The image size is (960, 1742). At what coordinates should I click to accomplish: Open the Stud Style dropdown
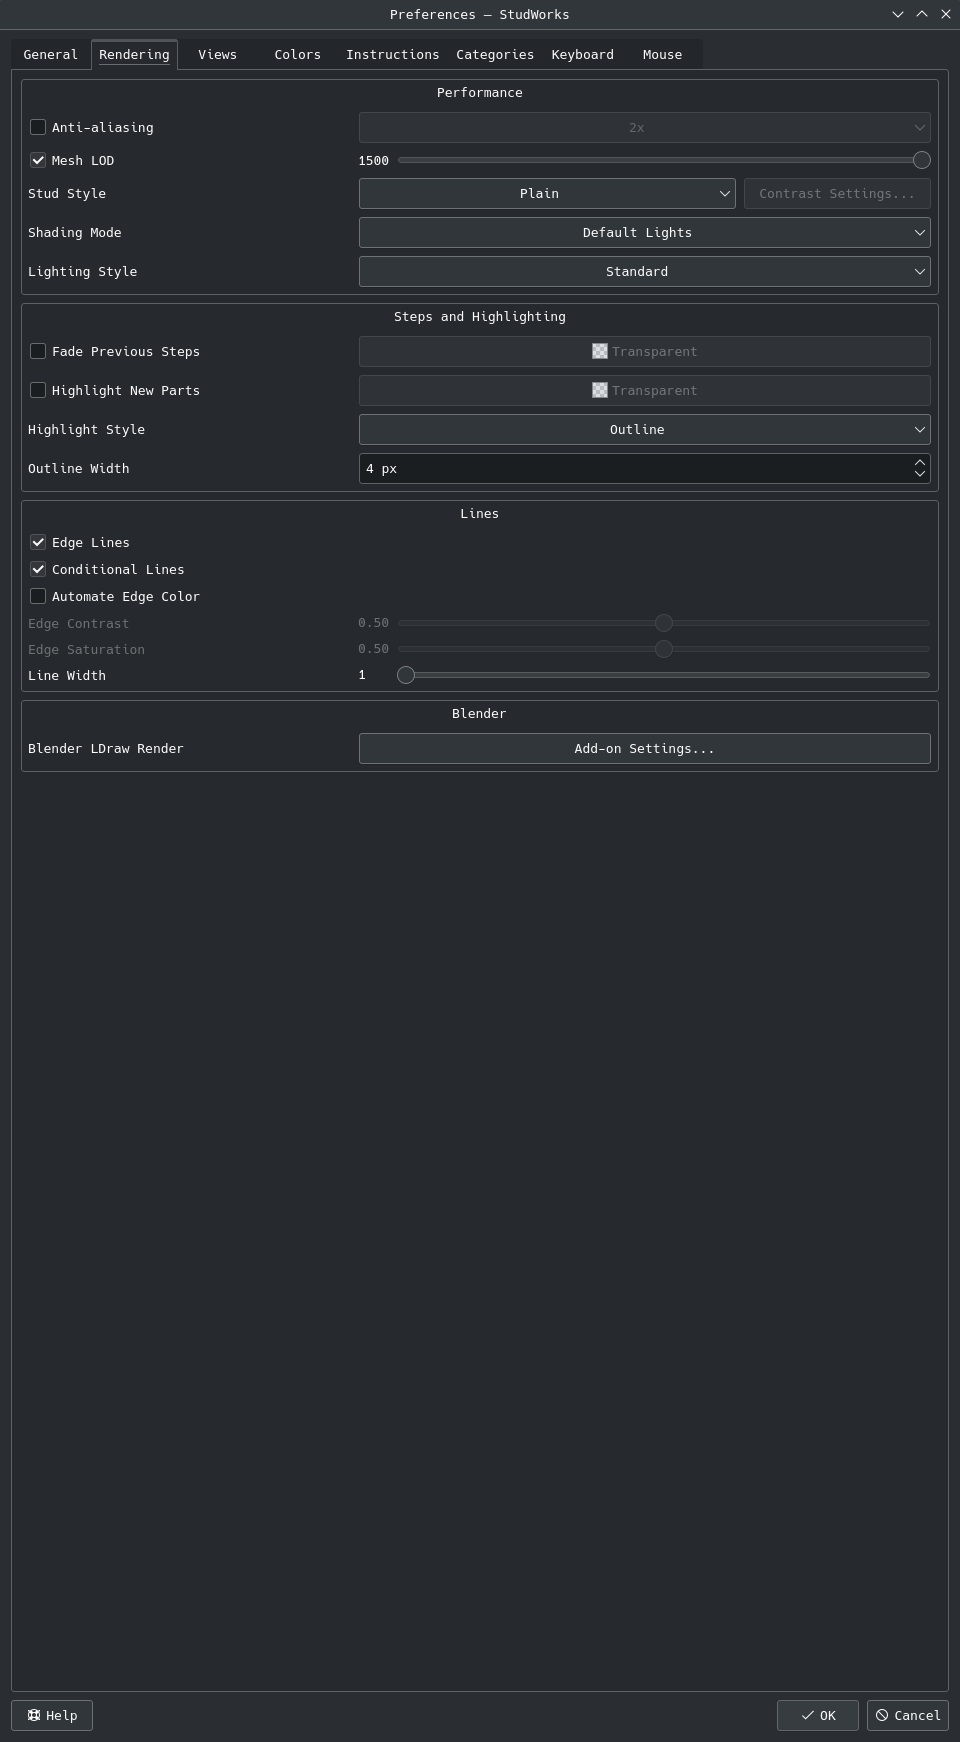(x=547, y=193)
